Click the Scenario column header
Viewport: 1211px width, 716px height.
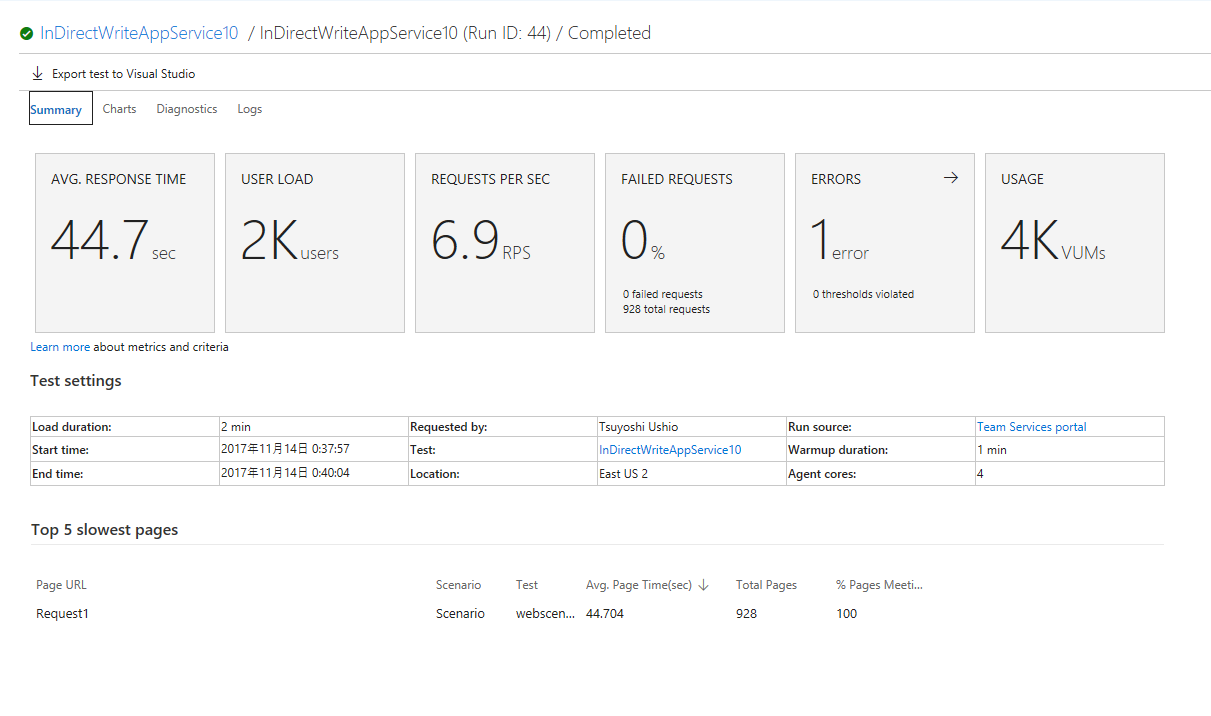pyautogui.click(x=458, y=585)
